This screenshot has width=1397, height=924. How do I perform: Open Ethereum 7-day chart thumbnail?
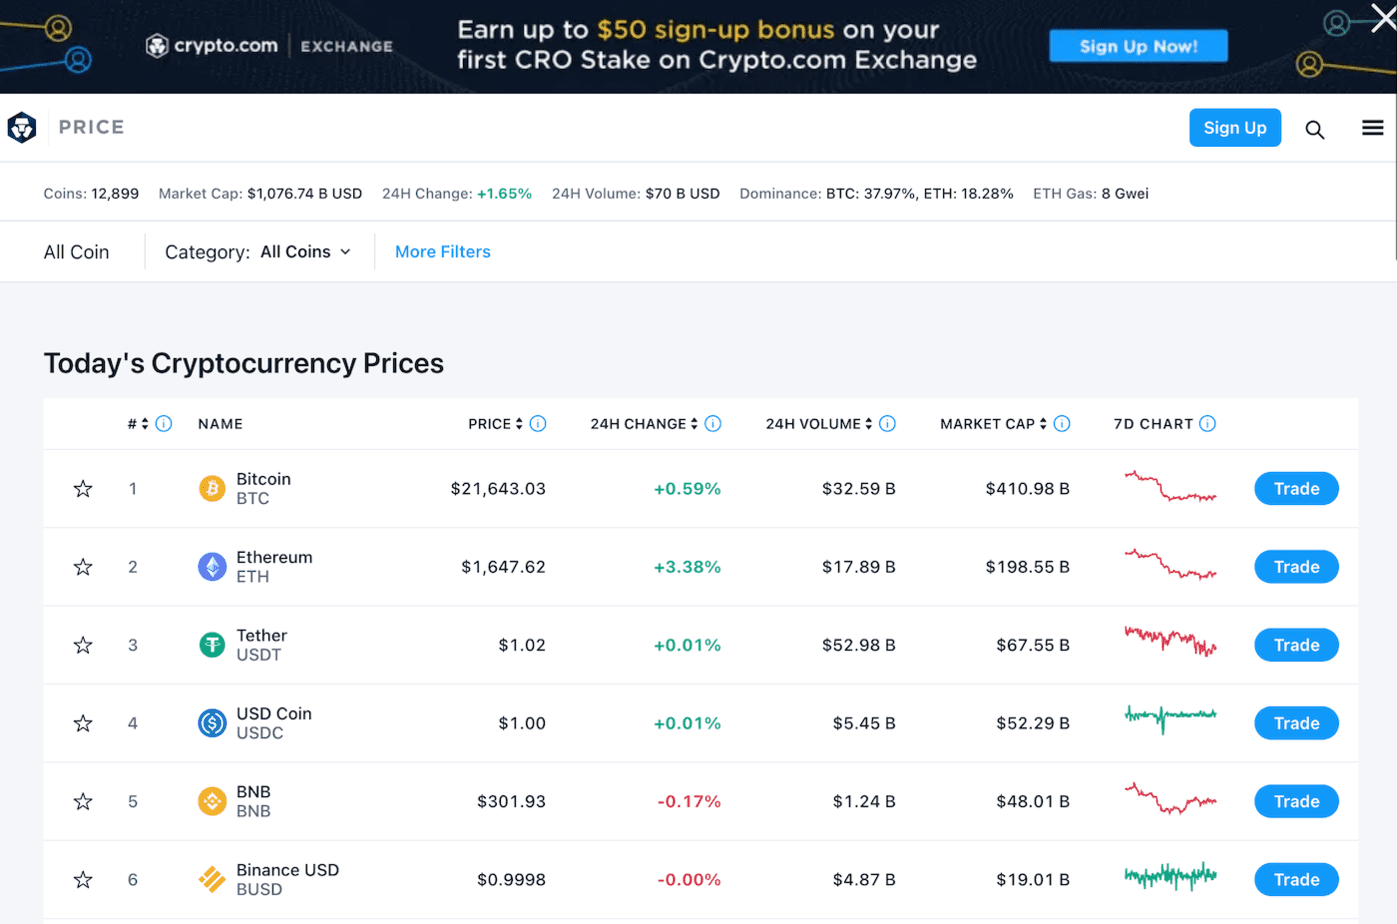pos(1170,564)
